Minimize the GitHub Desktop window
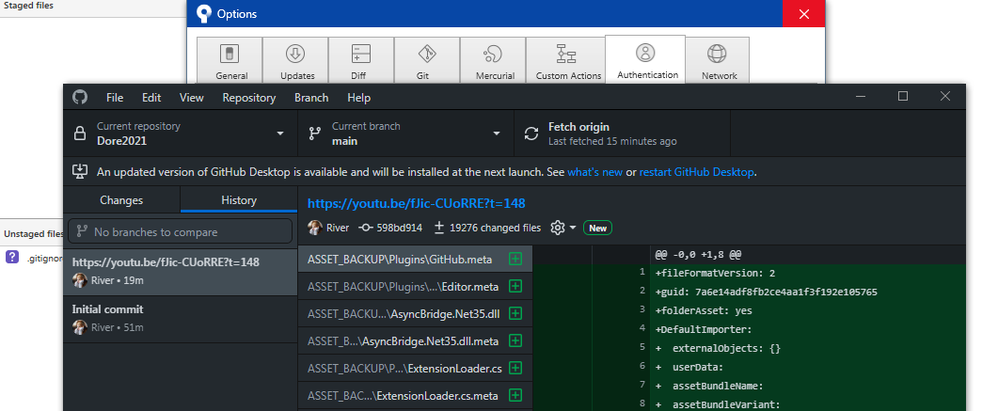 pyautogui.click(x=861, y=96)
